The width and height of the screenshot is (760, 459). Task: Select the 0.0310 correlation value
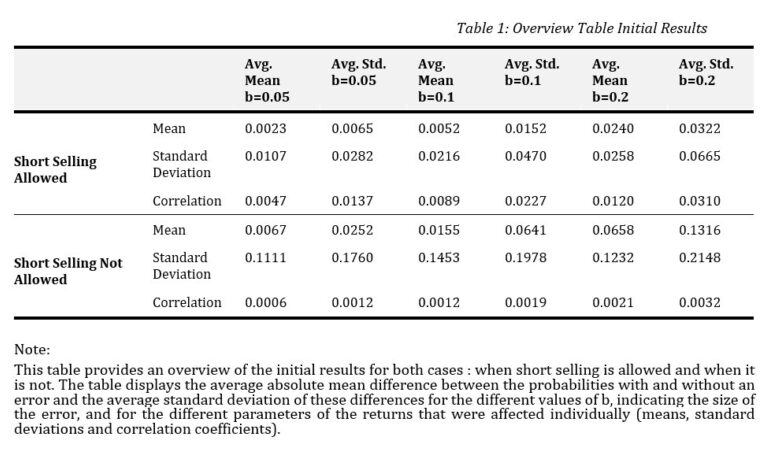coord(695,201)
